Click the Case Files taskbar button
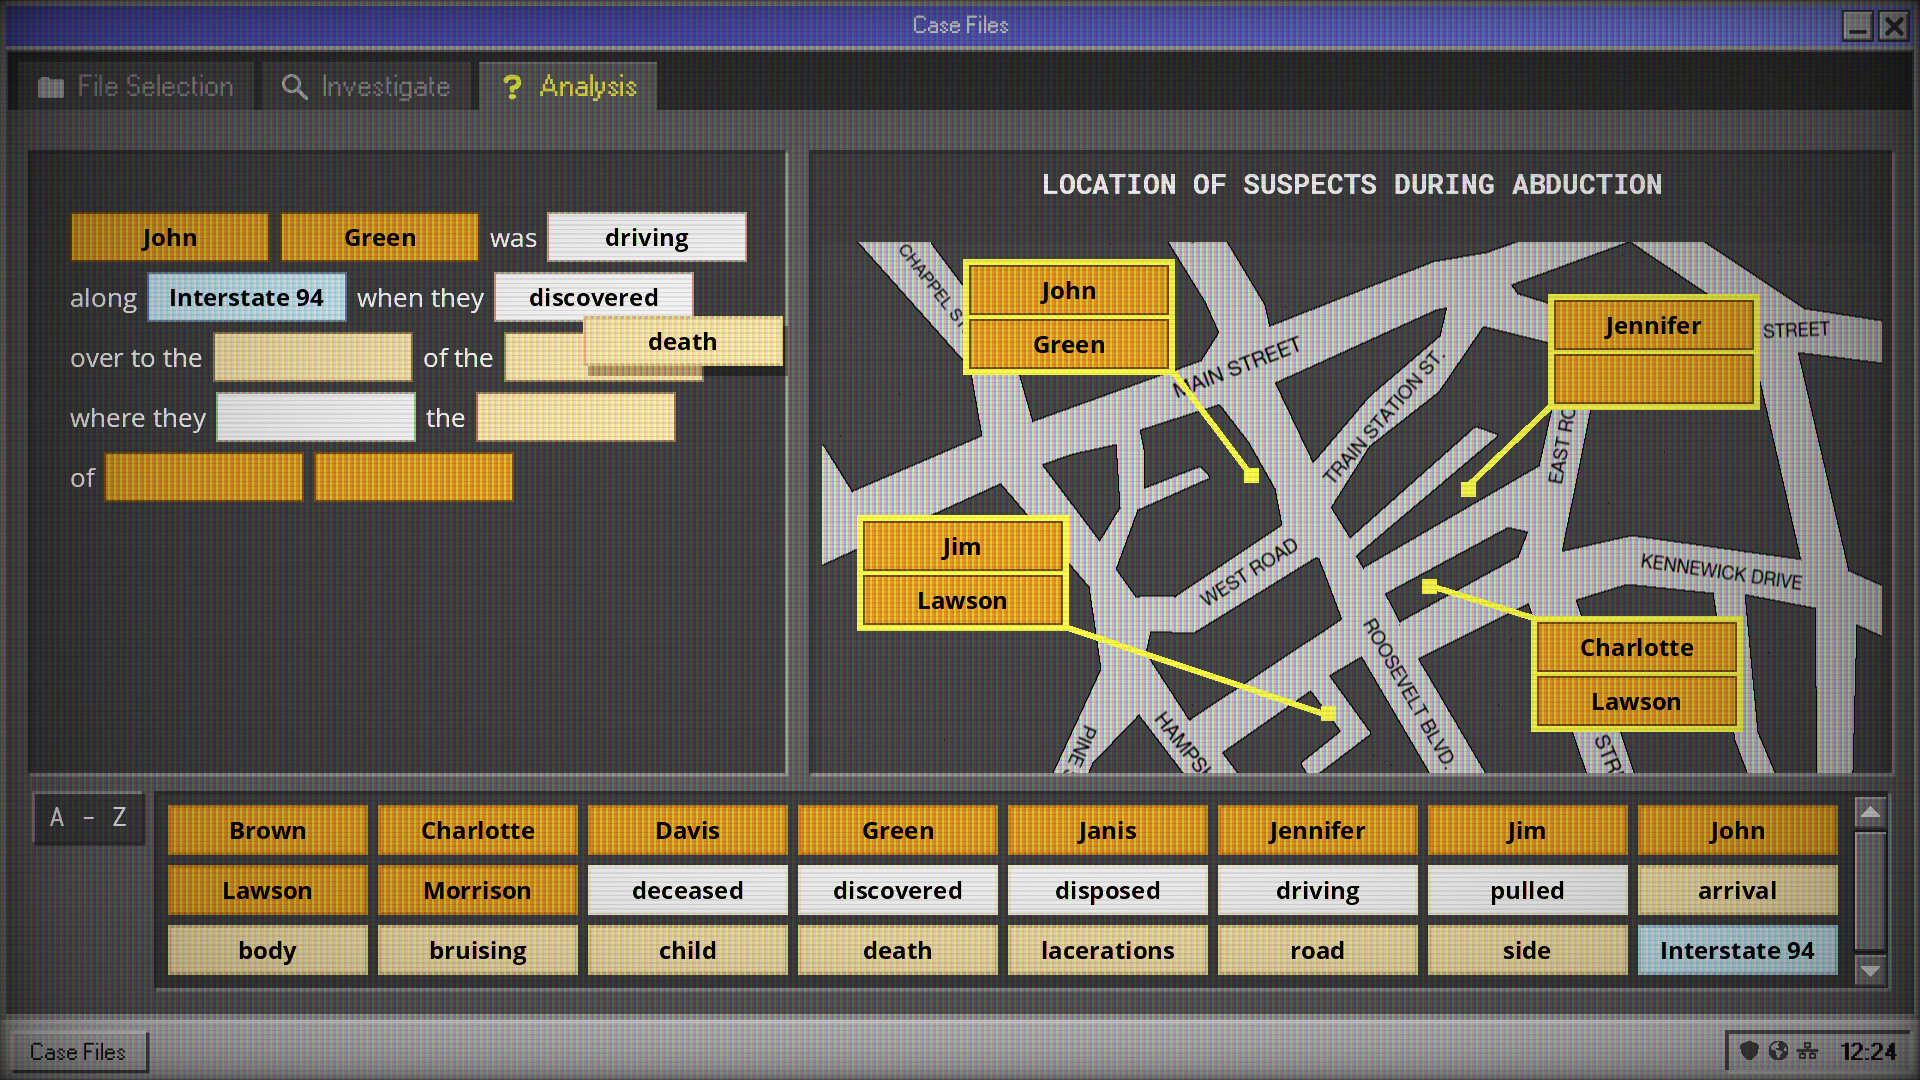Screen dimensions: 1920x1080 [79, 1051]
